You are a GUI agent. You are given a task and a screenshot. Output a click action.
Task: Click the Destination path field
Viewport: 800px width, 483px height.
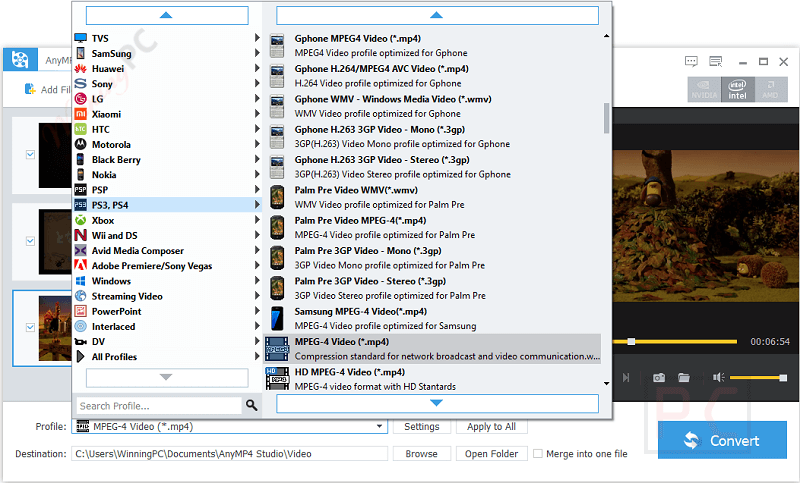point(230,453)
